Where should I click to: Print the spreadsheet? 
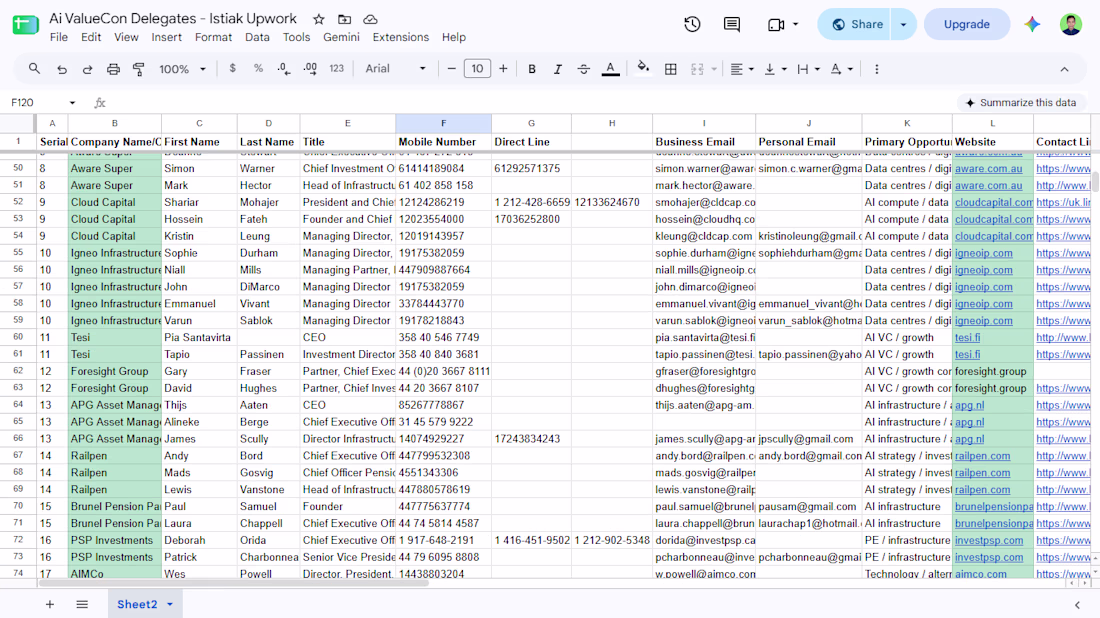tap(113, 69)
